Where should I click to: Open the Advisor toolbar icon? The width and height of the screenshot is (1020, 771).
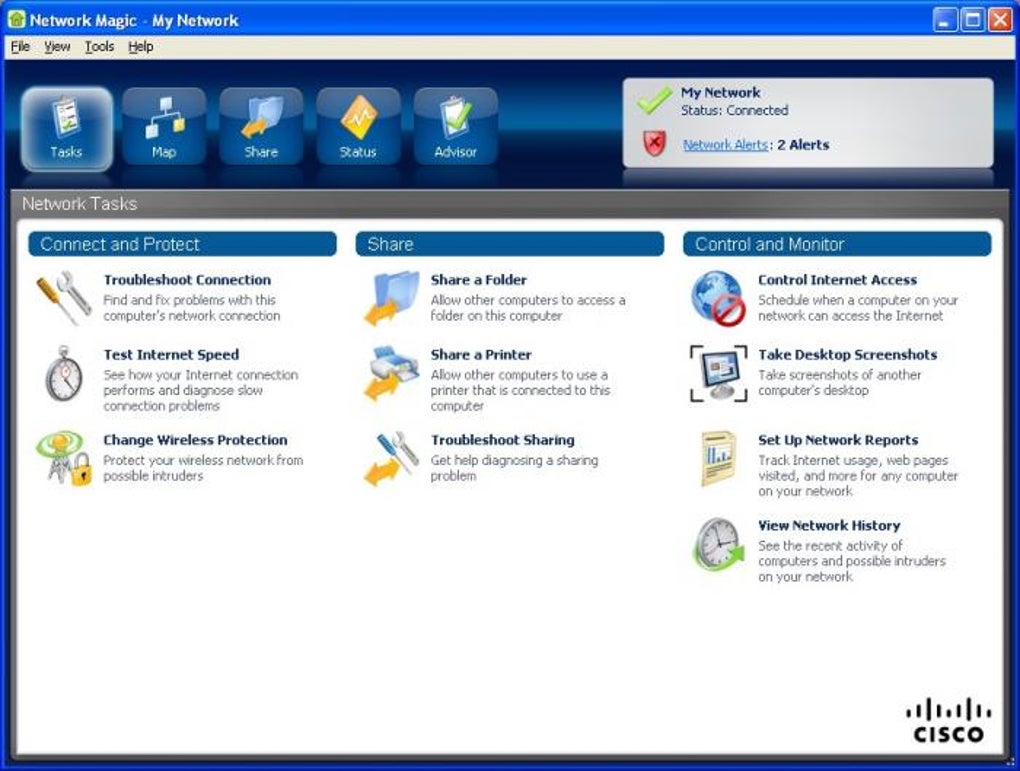tap(455, 126)
